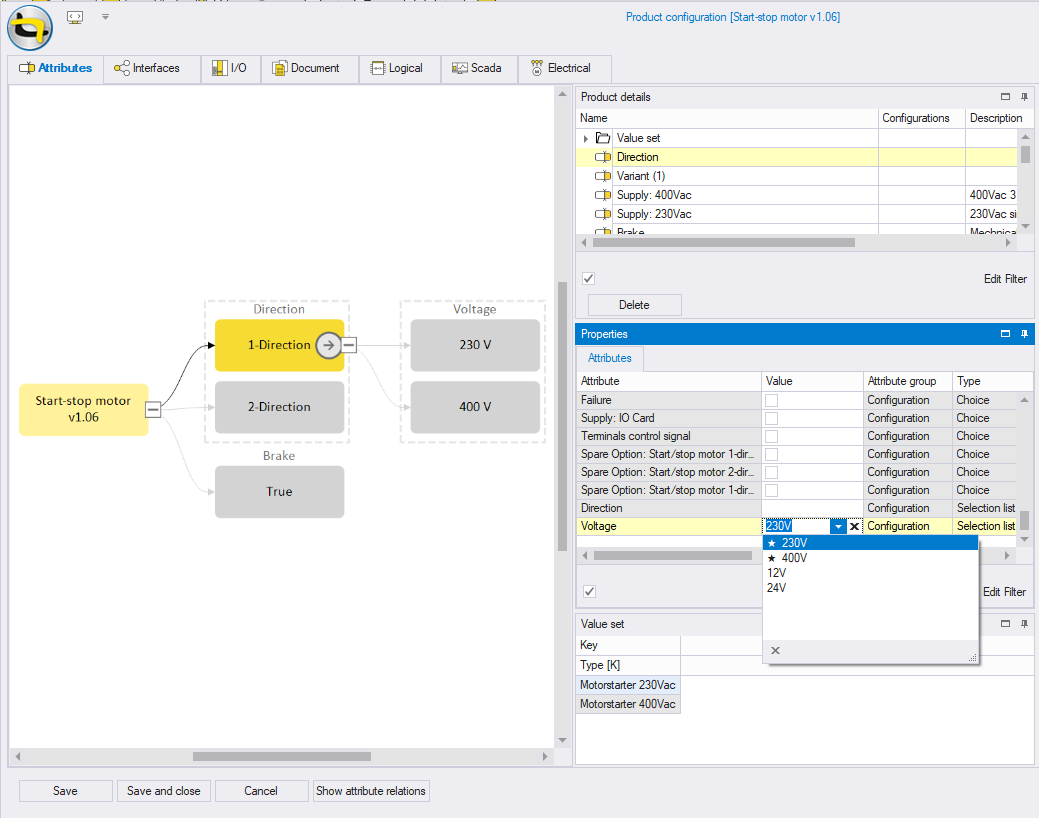Click the Supply: 230Vac row icon
The image size is (1039, 818).
tap(603, 214)
